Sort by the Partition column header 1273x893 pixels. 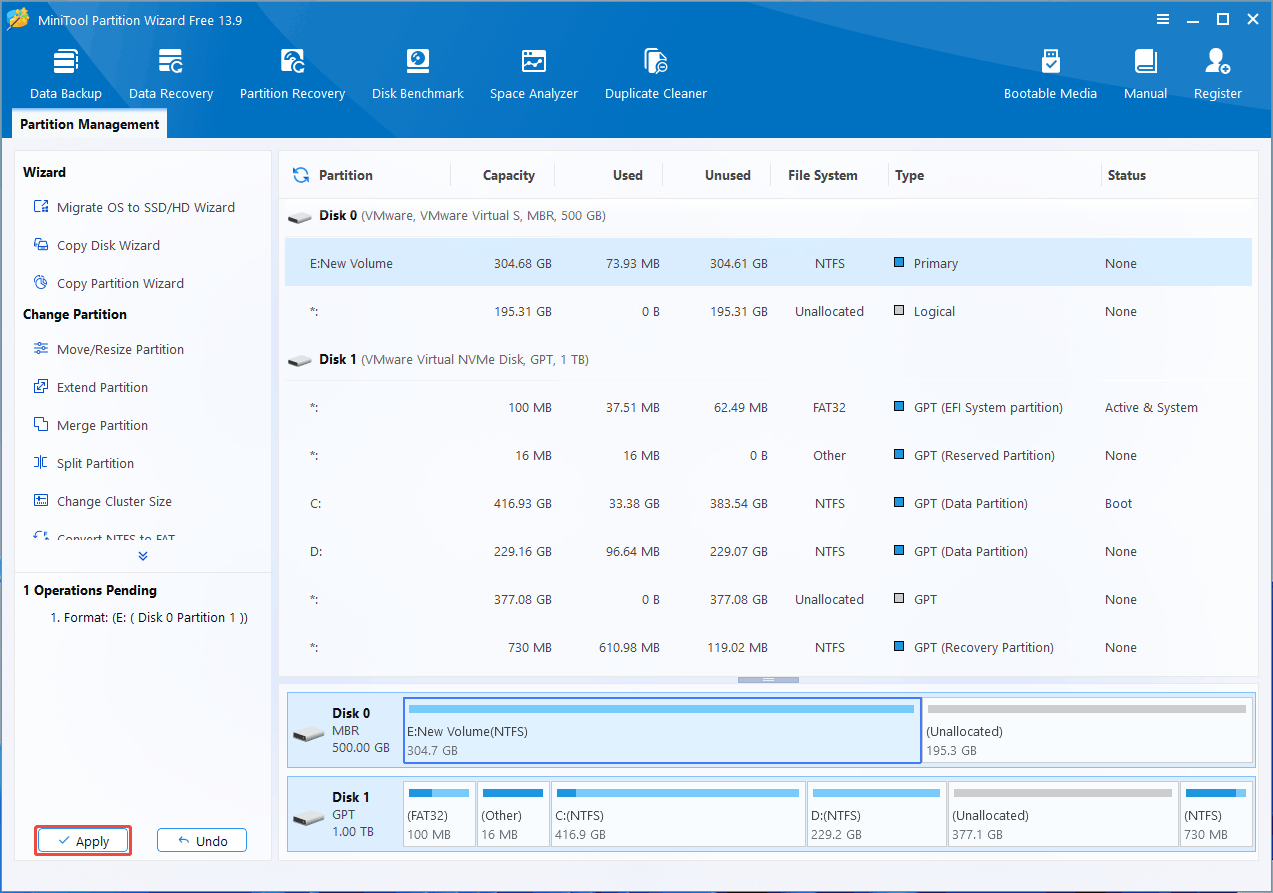tap(346, 175)
